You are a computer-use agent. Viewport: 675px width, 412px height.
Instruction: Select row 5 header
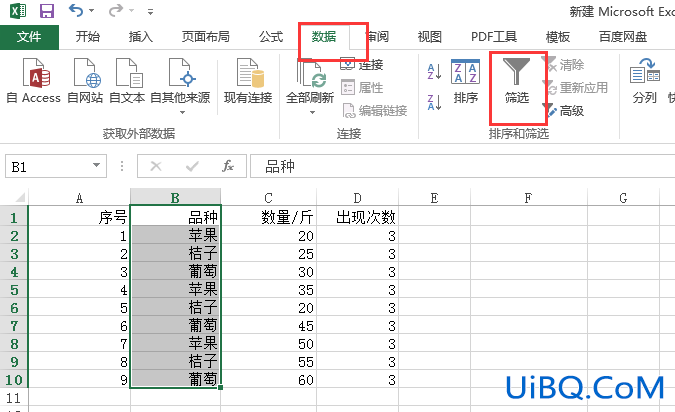(14, 289)
